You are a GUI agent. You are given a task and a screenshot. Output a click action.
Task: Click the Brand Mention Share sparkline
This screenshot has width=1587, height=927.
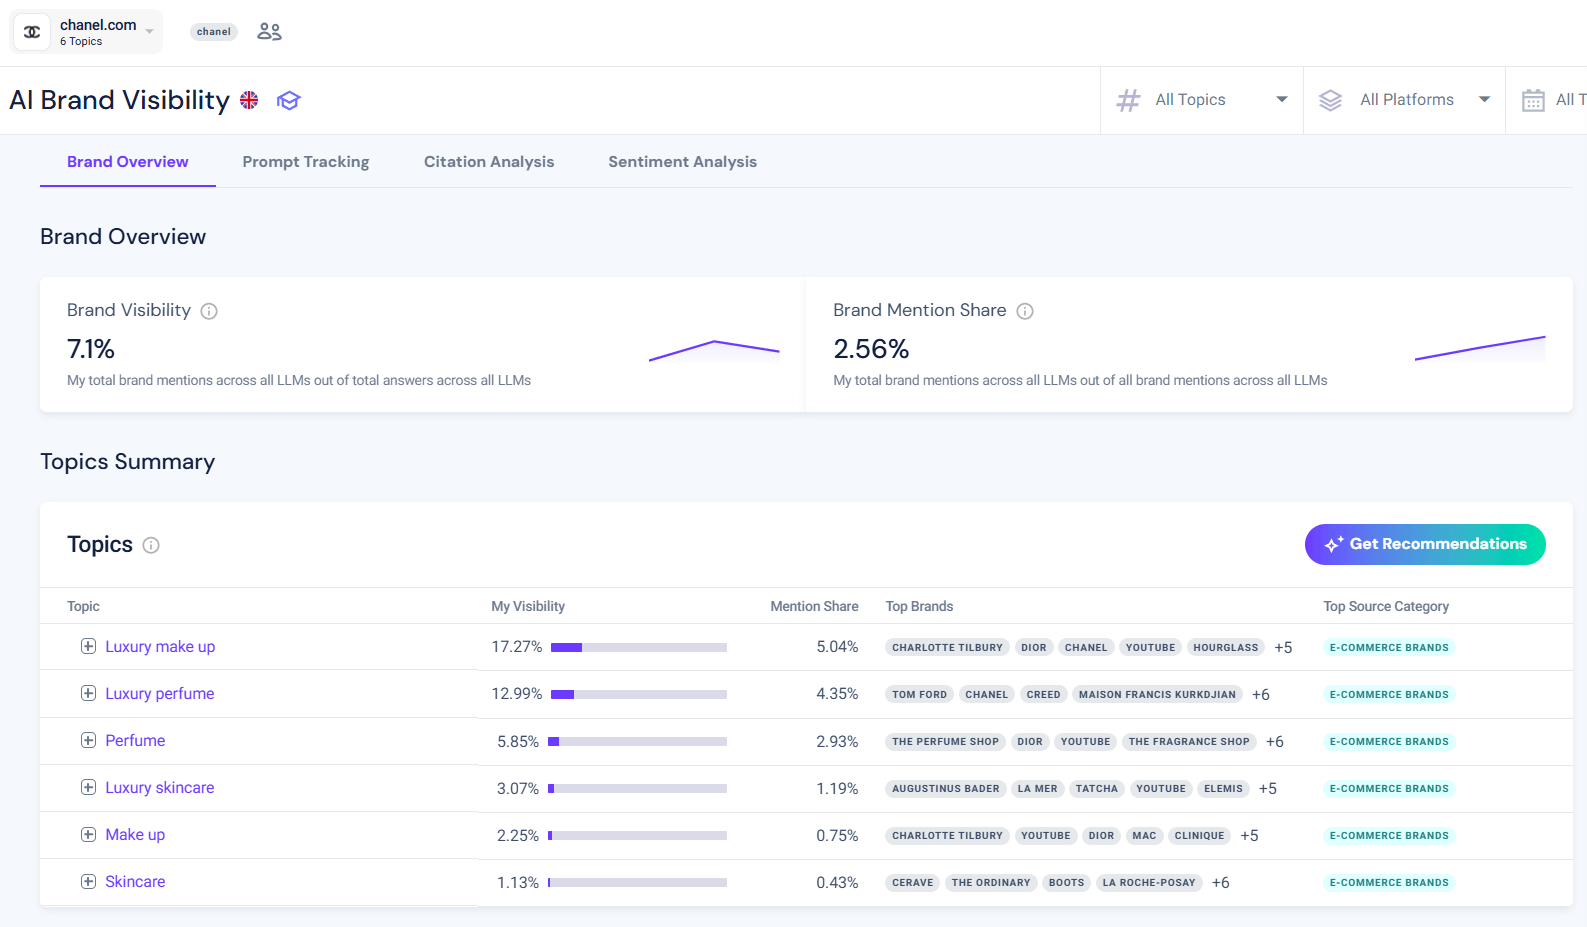click(x=1480, y=348)
